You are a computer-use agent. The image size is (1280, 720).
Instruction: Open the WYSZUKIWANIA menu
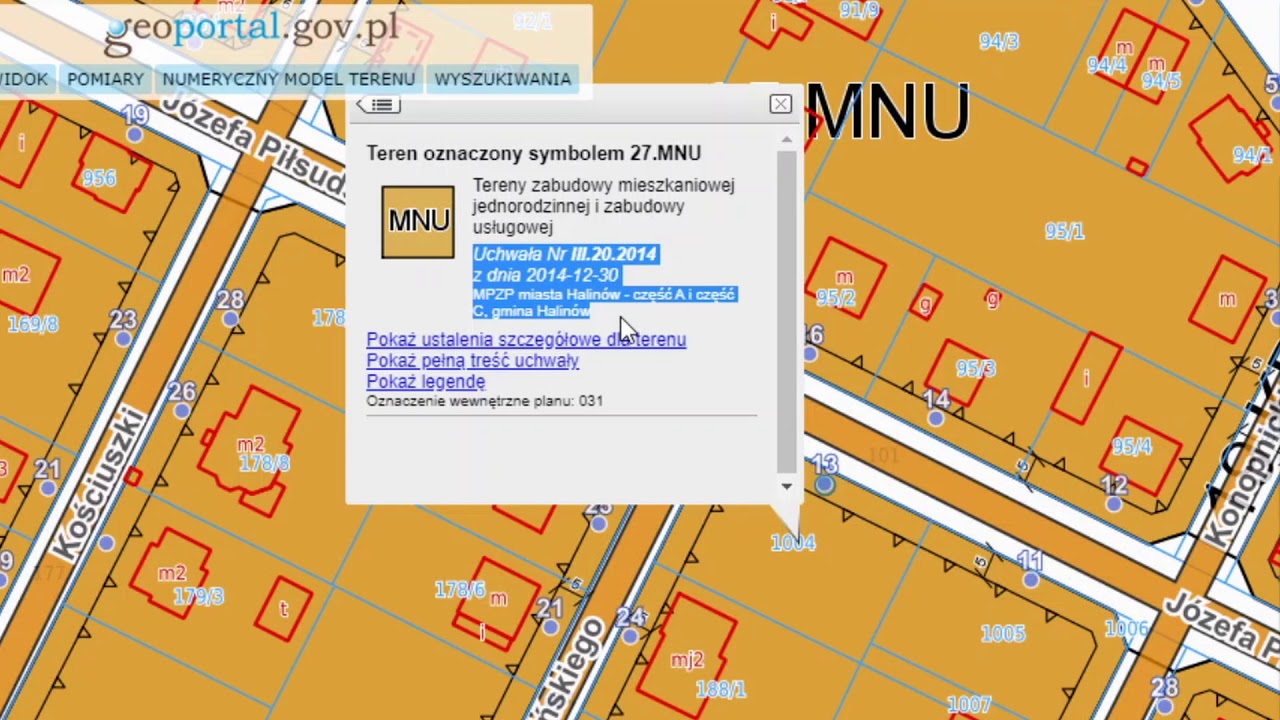point(502,79)
